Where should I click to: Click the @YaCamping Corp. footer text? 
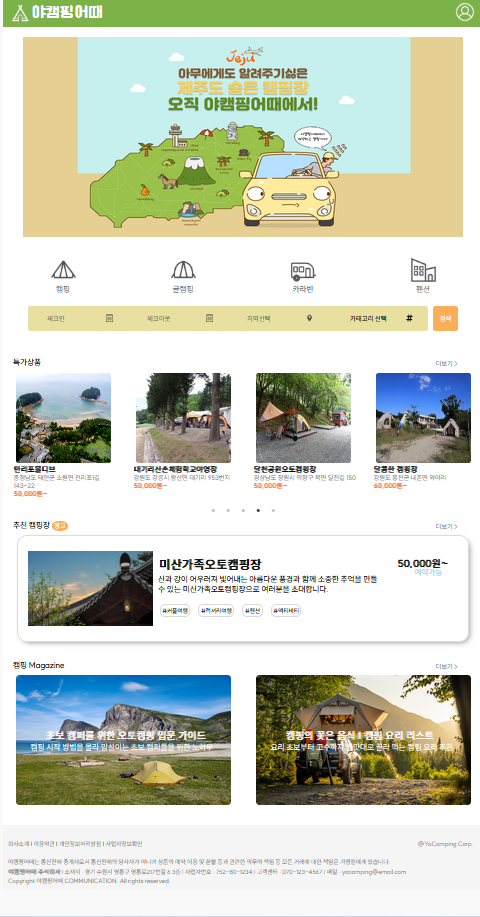445,843
